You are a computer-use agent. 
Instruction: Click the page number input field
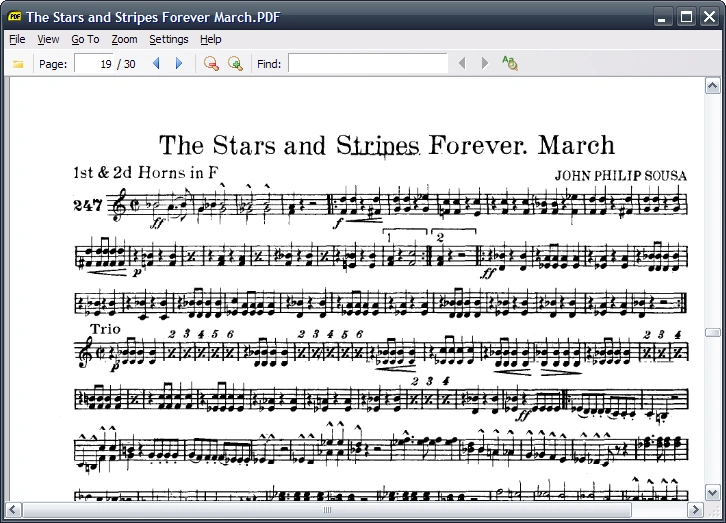click(x=94, y=63)
